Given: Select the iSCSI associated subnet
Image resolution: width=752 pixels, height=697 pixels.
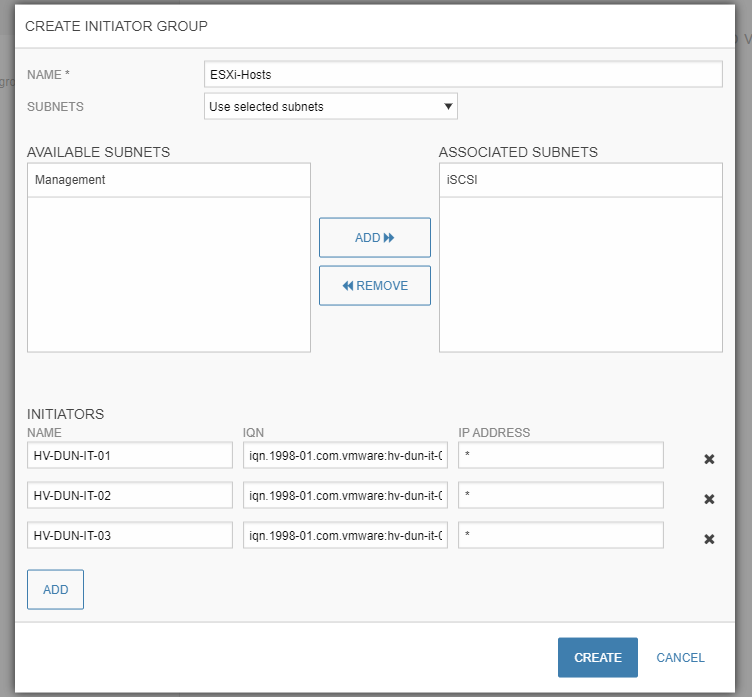Looking at the screenshot, I should click(x=581, y=180).
